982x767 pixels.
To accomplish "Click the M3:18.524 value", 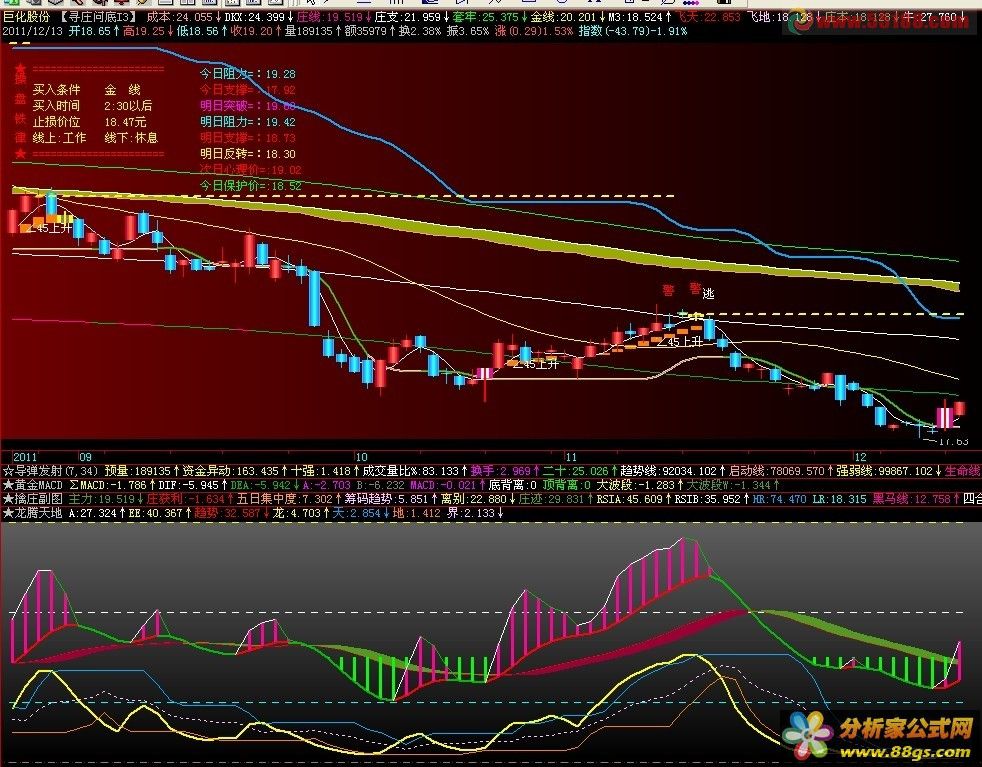I will [638, 18].
